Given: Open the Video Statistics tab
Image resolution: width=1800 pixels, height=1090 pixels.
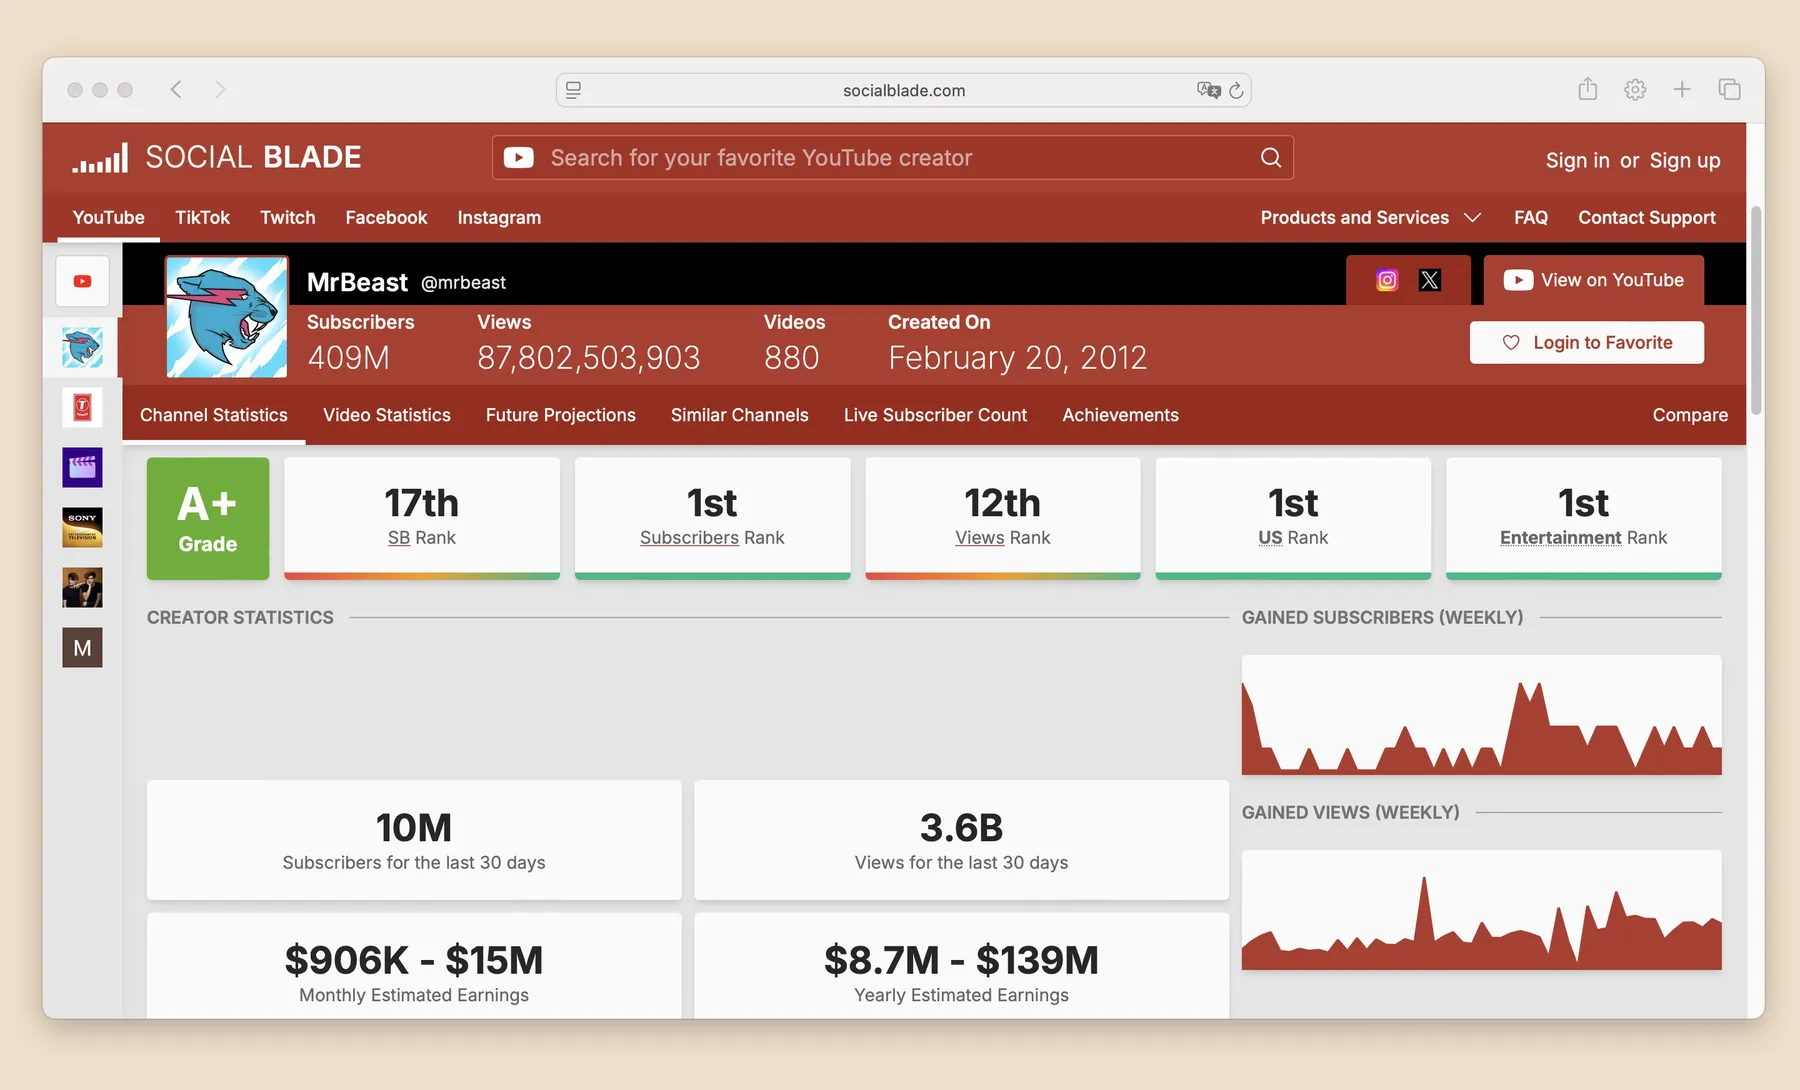Looking at the screenshot, I should tap(387, 415).
